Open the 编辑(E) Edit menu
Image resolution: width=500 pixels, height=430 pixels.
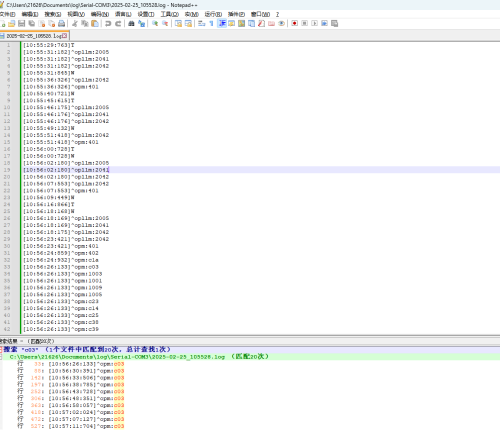click(30, 14)
